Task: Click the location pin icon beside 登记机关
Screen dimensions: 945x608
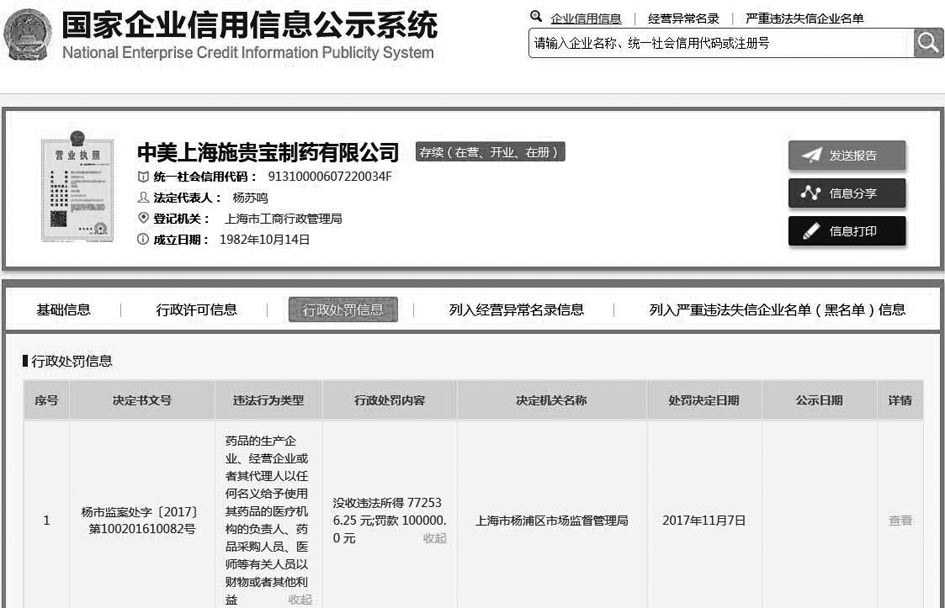Action: point(143,218)
